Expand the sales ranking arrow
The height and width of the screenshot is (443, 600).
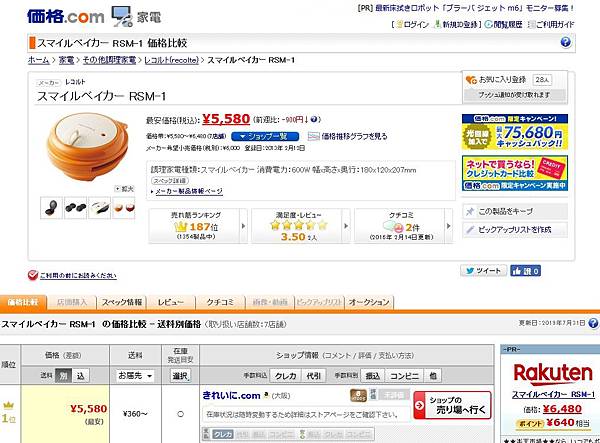click(x=243, y=226)
